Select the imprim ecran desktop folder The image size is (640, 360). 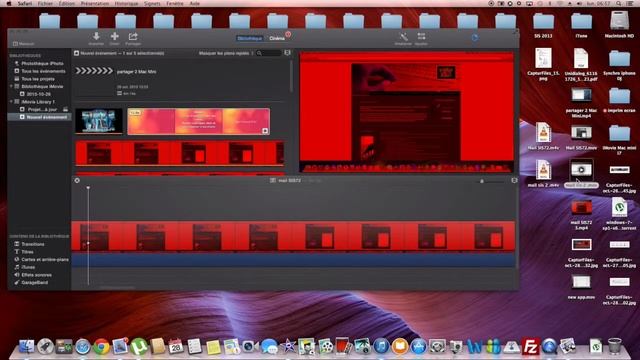[619, 100]
